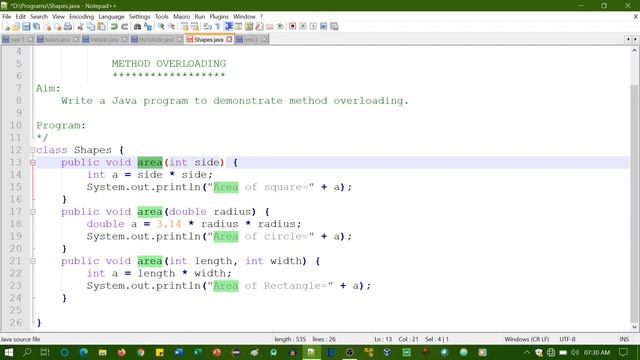
Task: Click the Close document toolbar icon
Action: coord(47,27)
